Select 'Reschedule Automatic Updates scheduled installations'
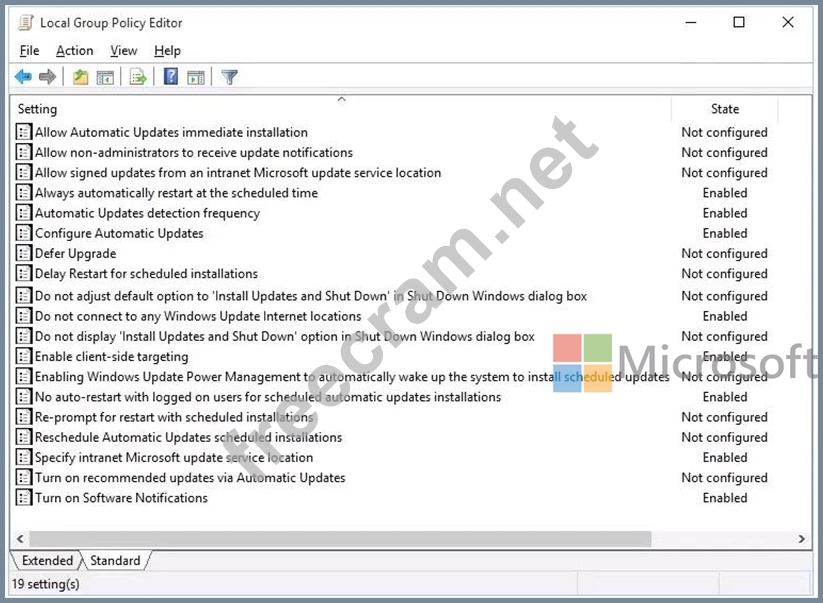Screen dimensions: 823x603 (188, 437)
